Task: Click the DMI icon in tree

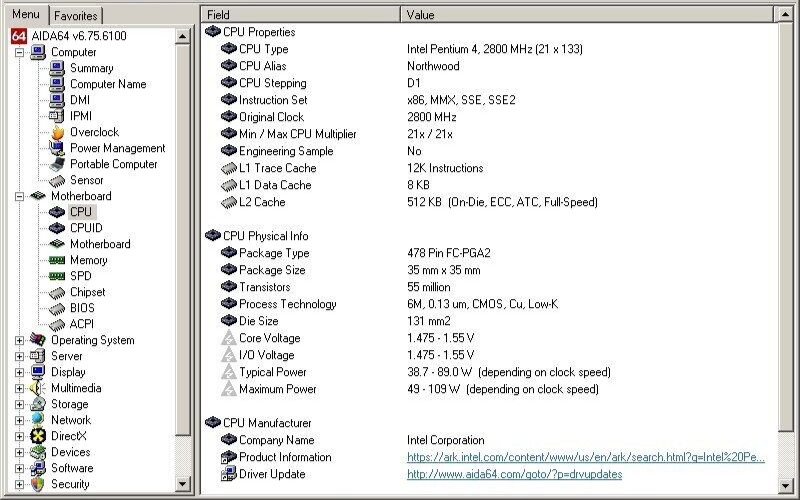Action: (57, 100)
